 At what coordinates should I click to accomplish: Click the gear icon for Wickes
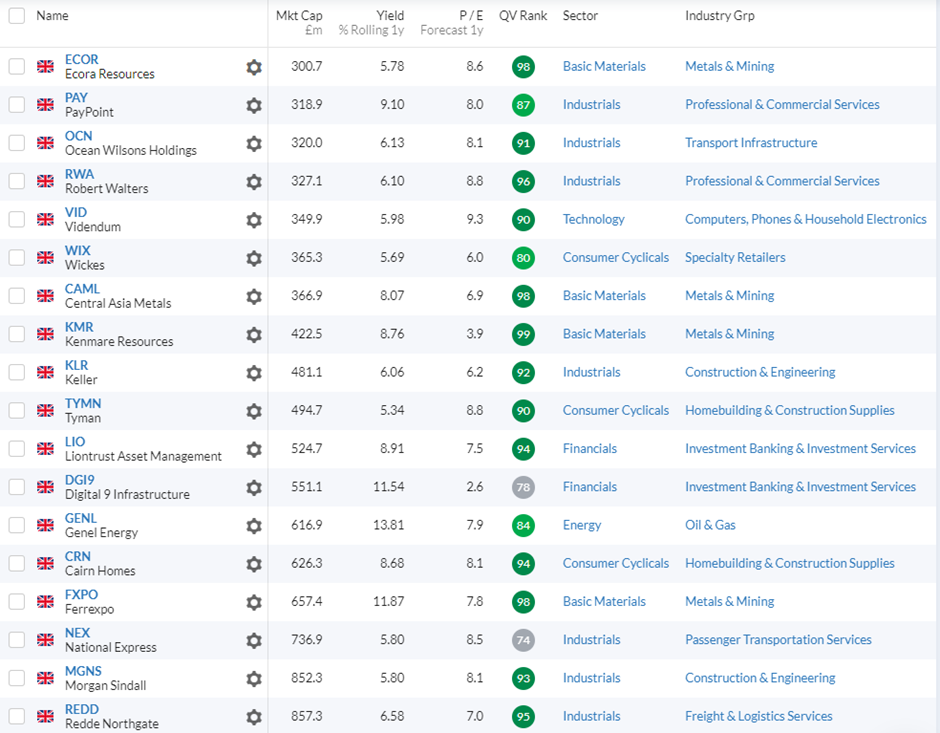pos(254,258)
